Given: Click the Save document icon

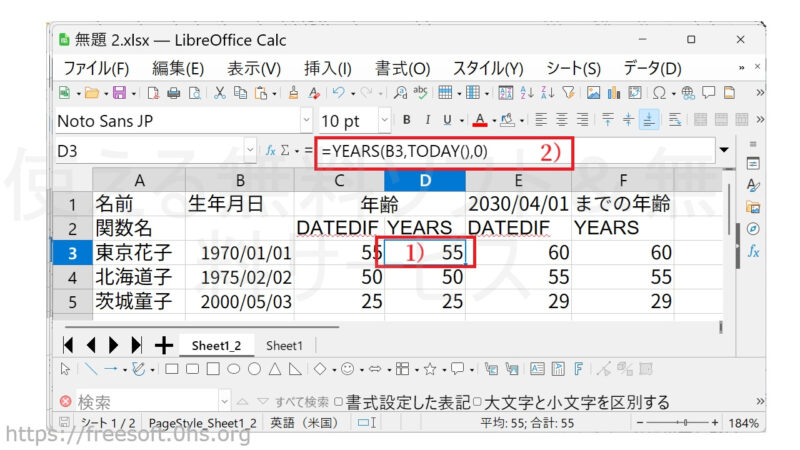Looking at the screenshot, I should 119,93.
